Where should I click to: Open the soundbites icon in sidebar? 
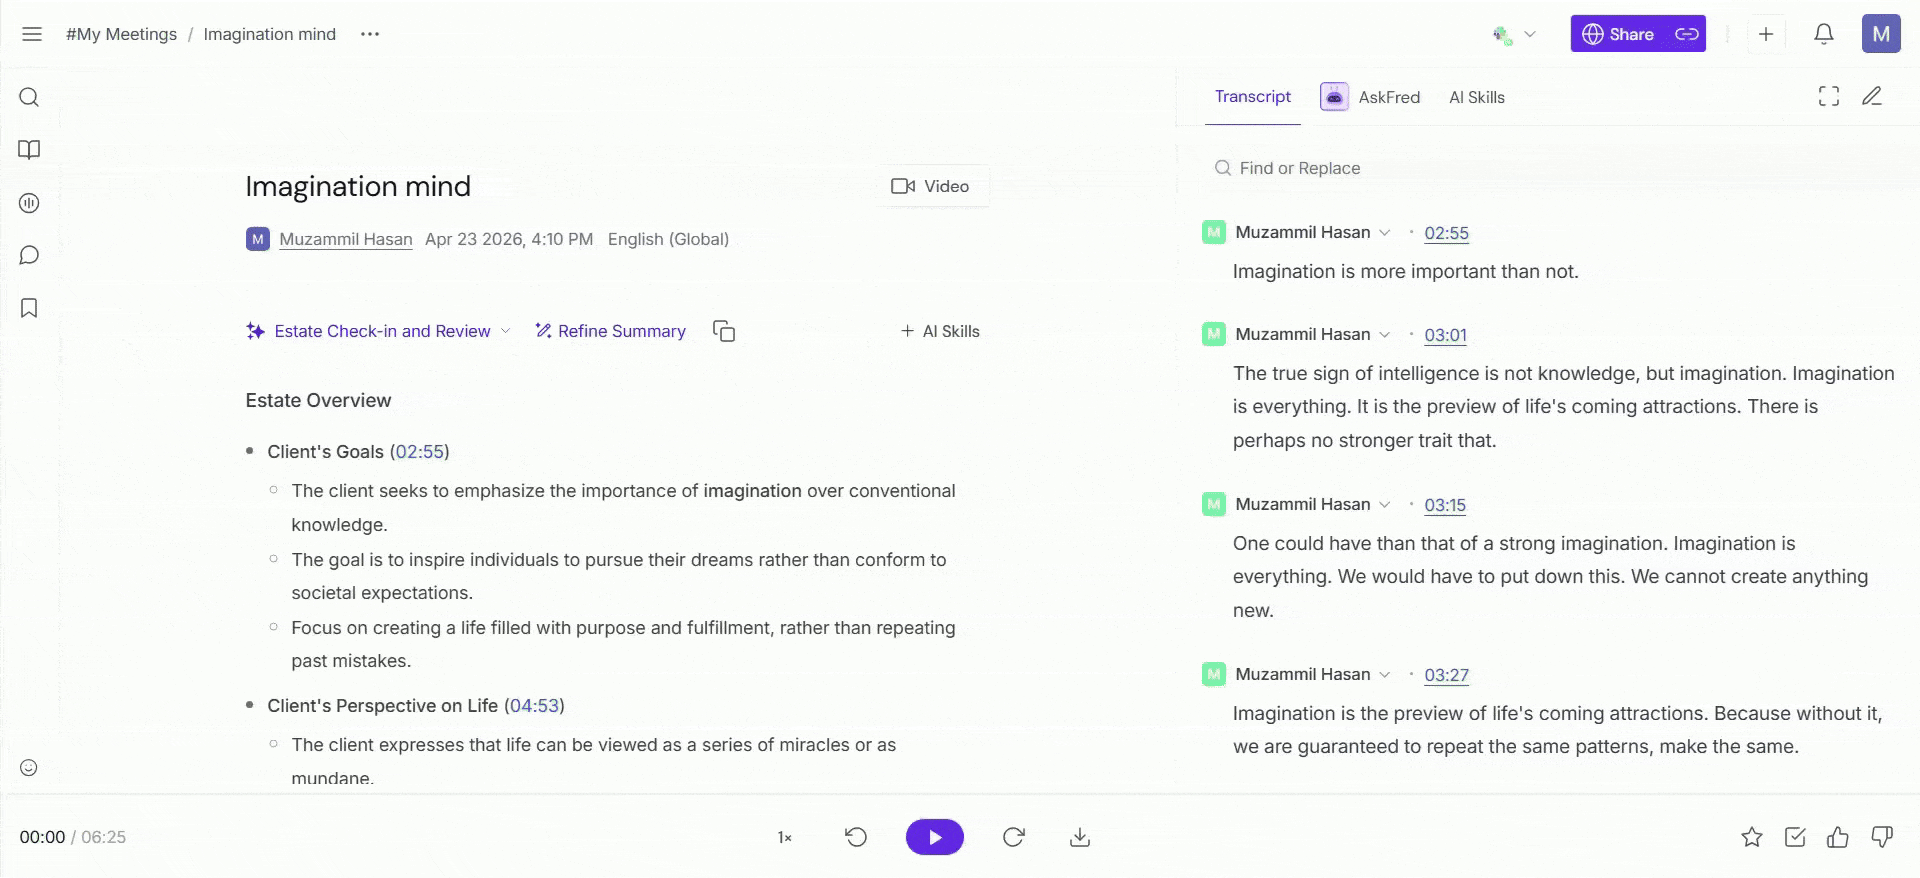pos(29,203)
